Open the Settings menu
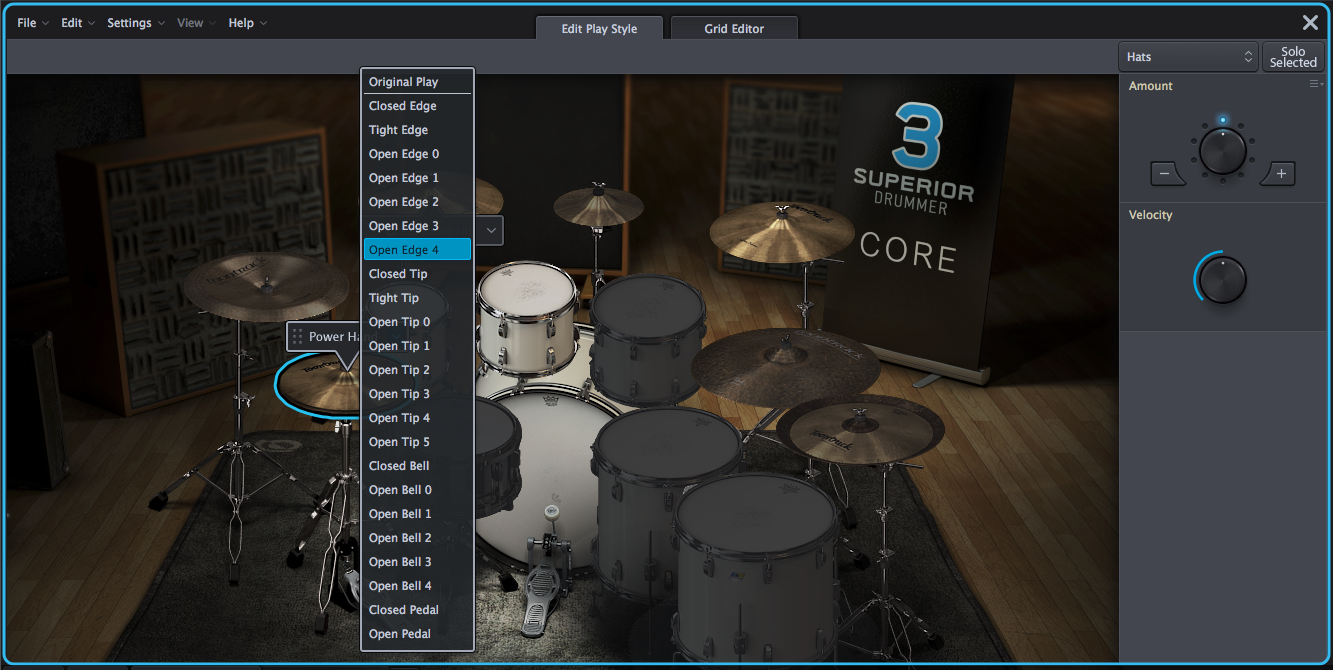The width and height of the screenshot is (1333, 670). tap(130, 22)
